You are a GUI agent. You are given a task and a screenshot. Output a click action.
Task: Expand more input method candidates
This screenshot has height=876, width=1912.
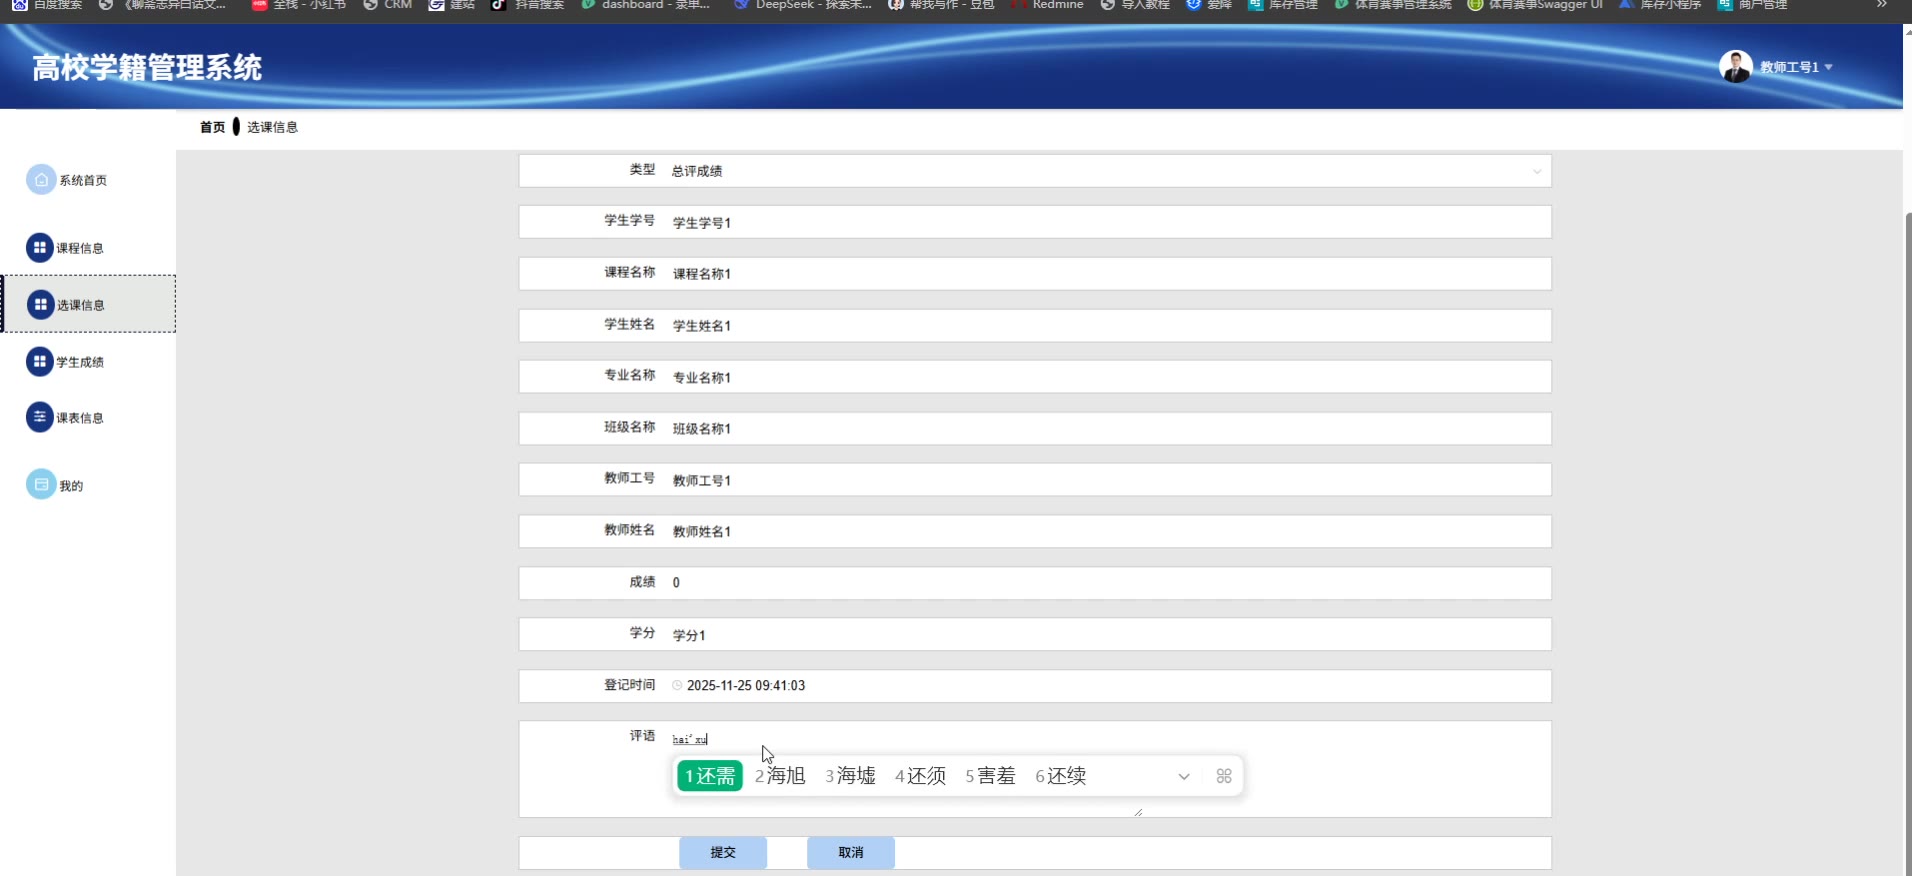(1184, 776)
